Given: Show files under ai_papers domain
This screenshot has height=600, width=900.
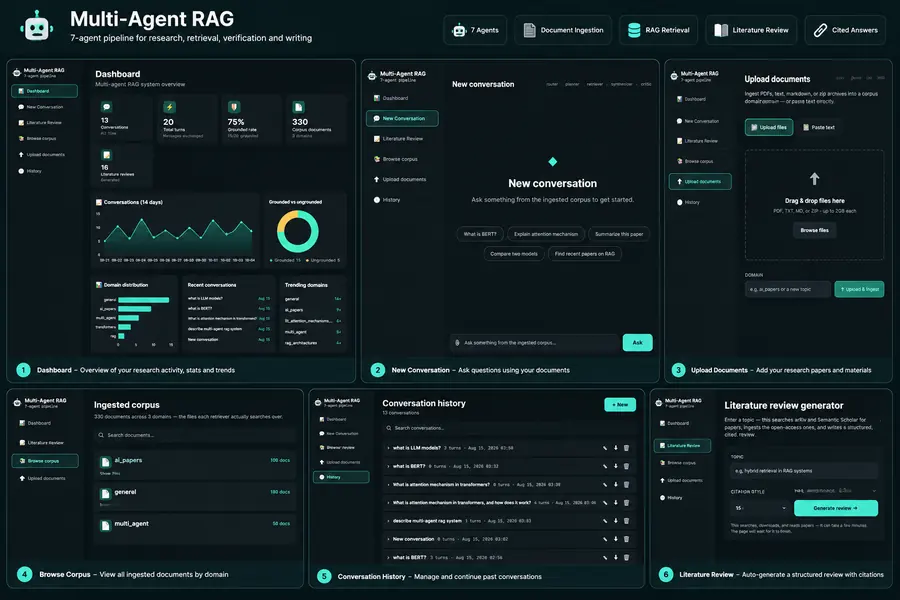Looking at the screenshot, I should pyautogui.click(x=110, y=474).
